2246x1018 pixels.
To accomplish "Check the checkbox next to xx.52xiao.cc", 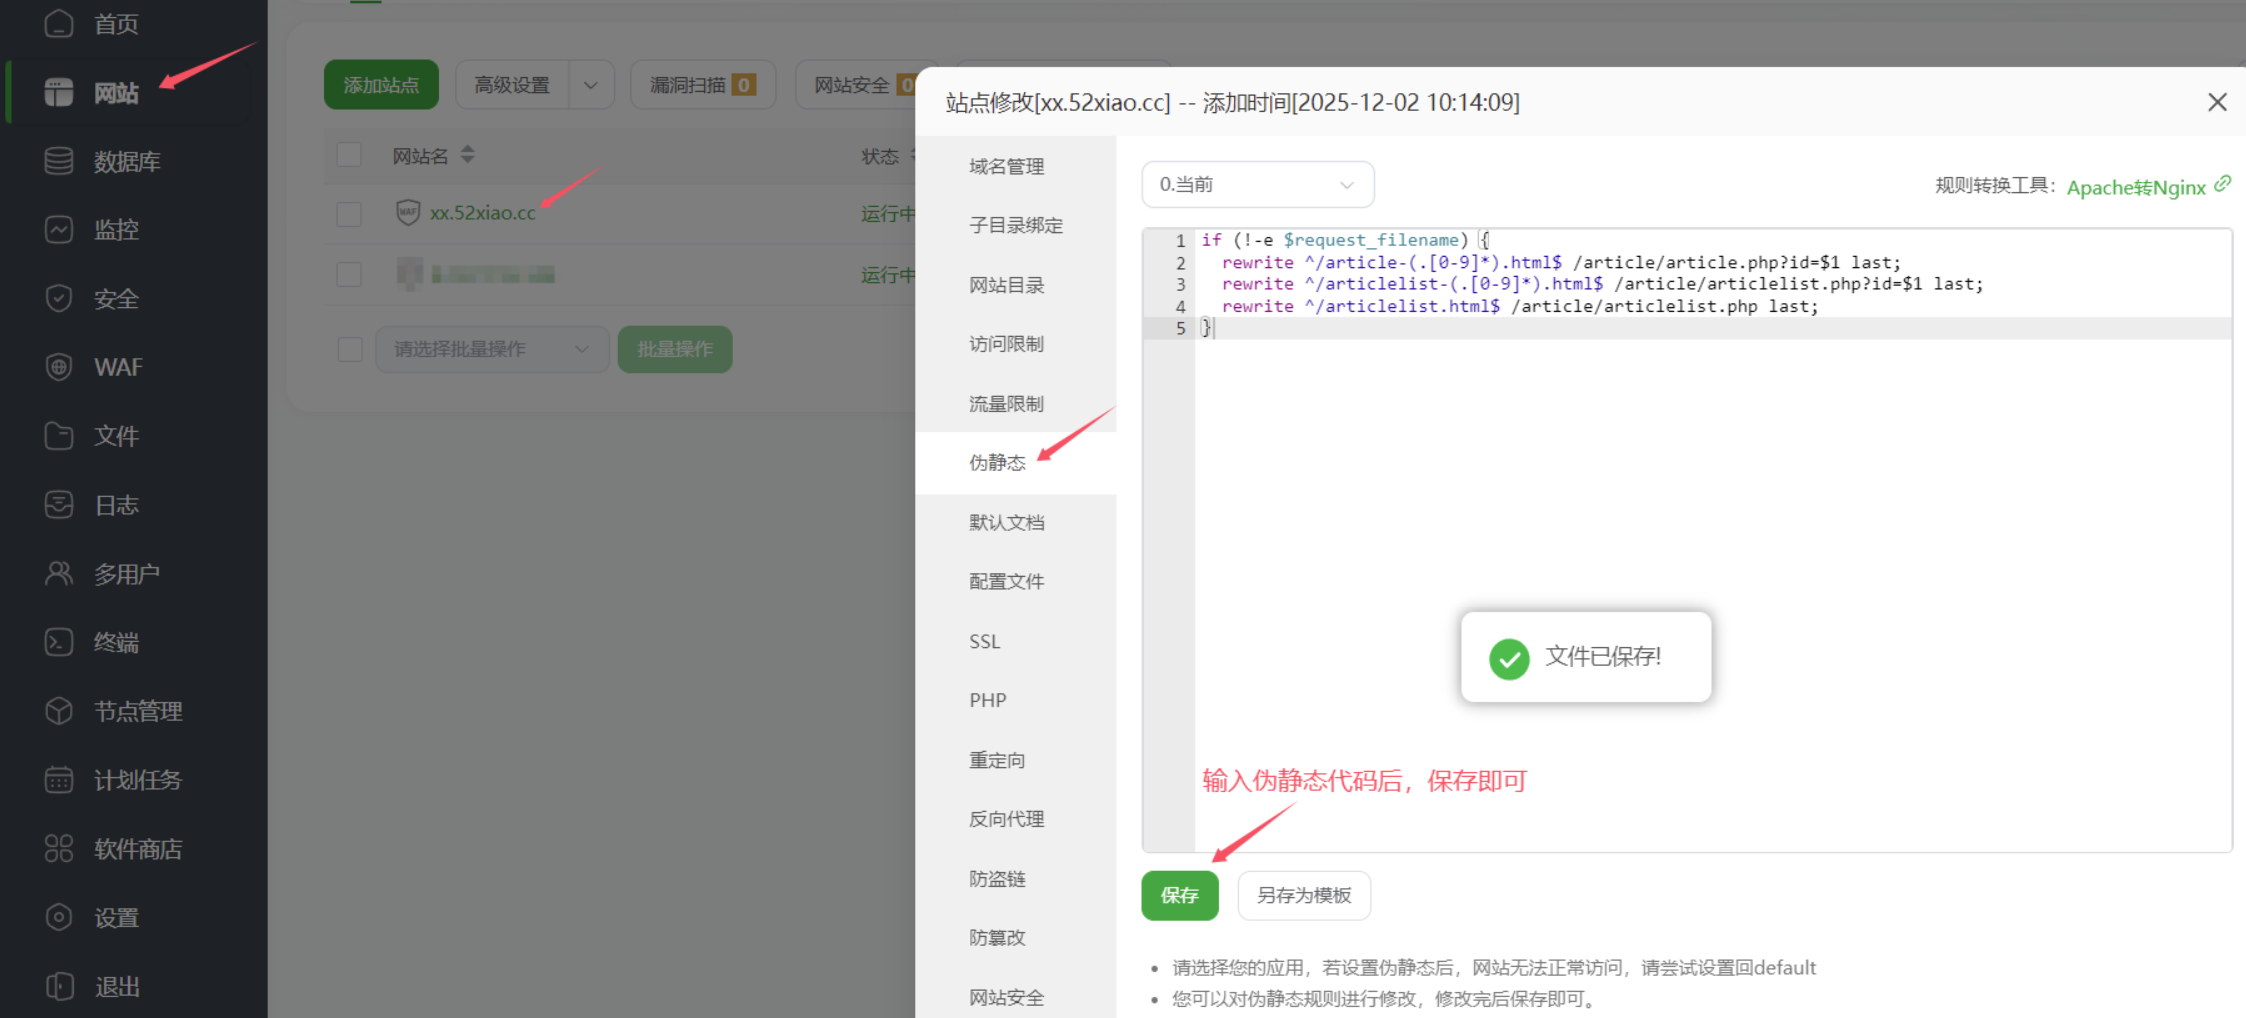I will (349, 213).
